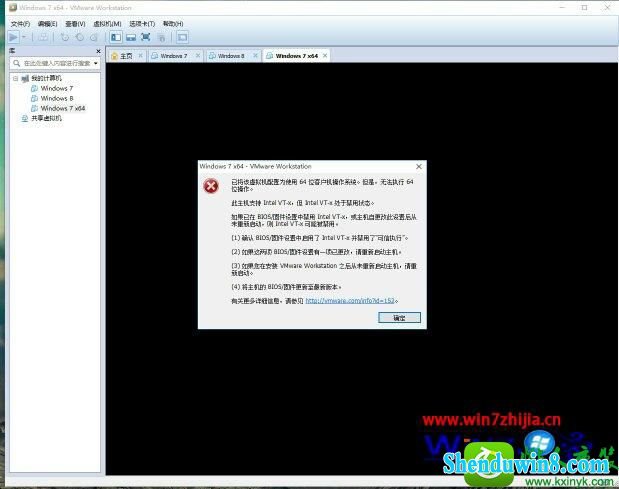Select 我的计算机 in the library tree
Image resolution: width=619 pixels, height=489 pixels.
(47, 78)
